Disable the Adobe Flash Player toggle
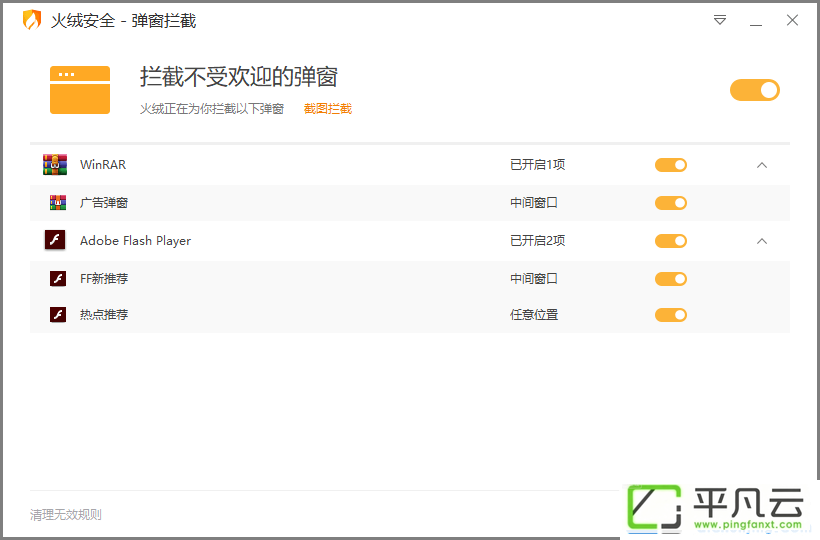Viewport: 820px width, 540px height. click(671, 241)
